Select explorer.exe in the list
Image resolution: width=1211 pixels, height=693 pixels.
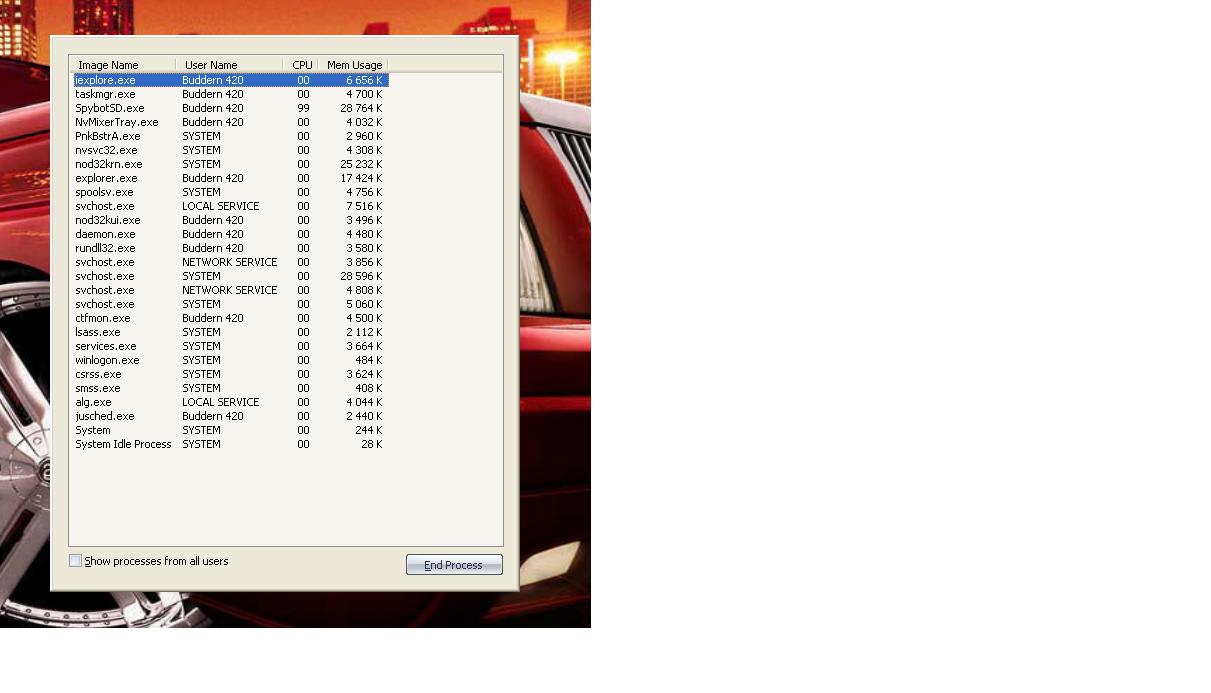[230, 178]
